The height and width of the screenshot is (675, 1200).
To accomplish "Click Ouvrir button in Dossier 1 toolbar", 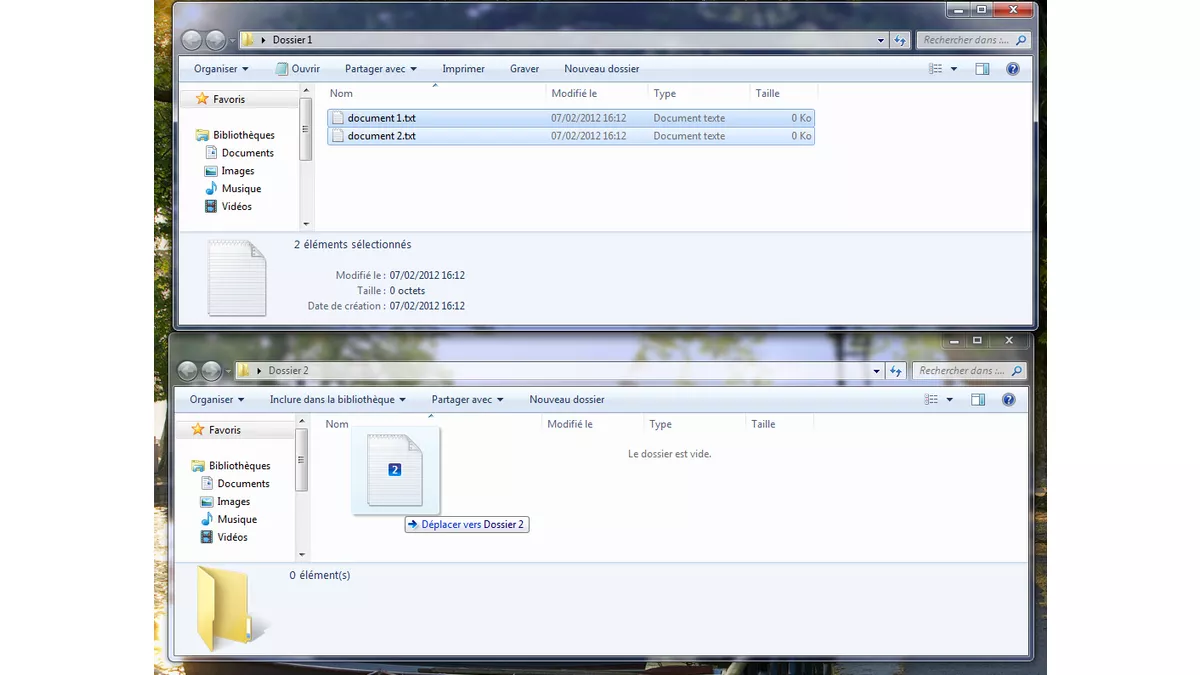I will (x=297, y=69).
